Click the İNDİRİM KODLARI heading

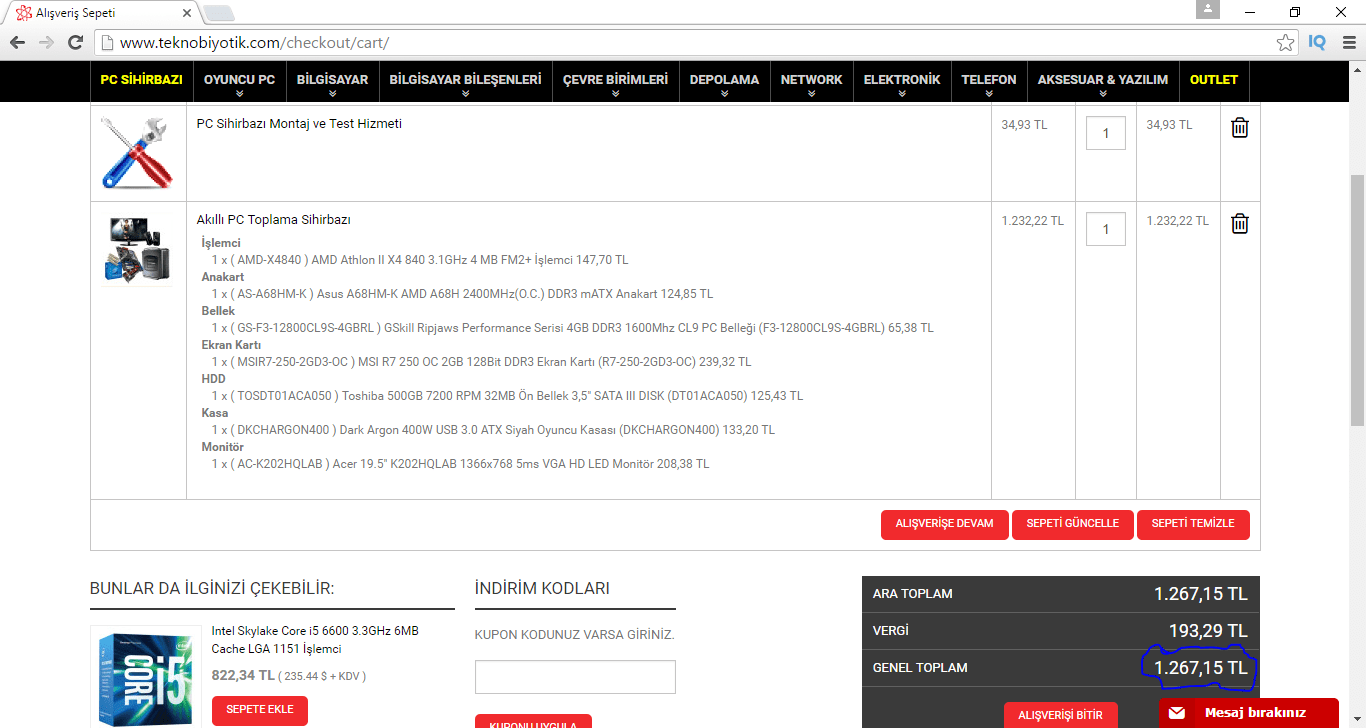(x=542, y=588)
